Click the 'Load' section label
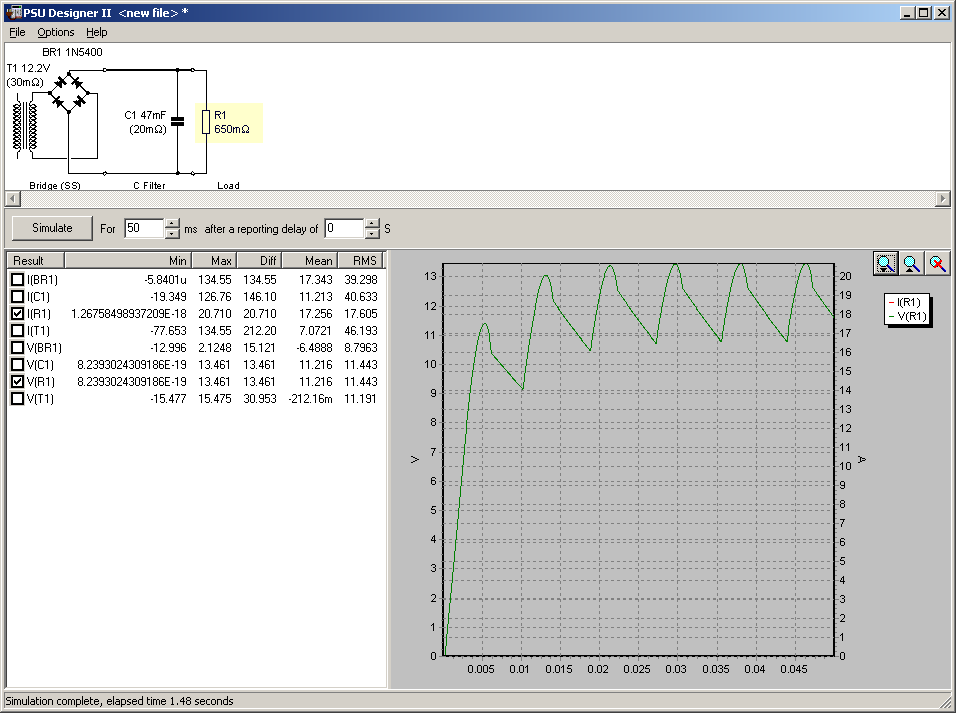 coord(229,185)
